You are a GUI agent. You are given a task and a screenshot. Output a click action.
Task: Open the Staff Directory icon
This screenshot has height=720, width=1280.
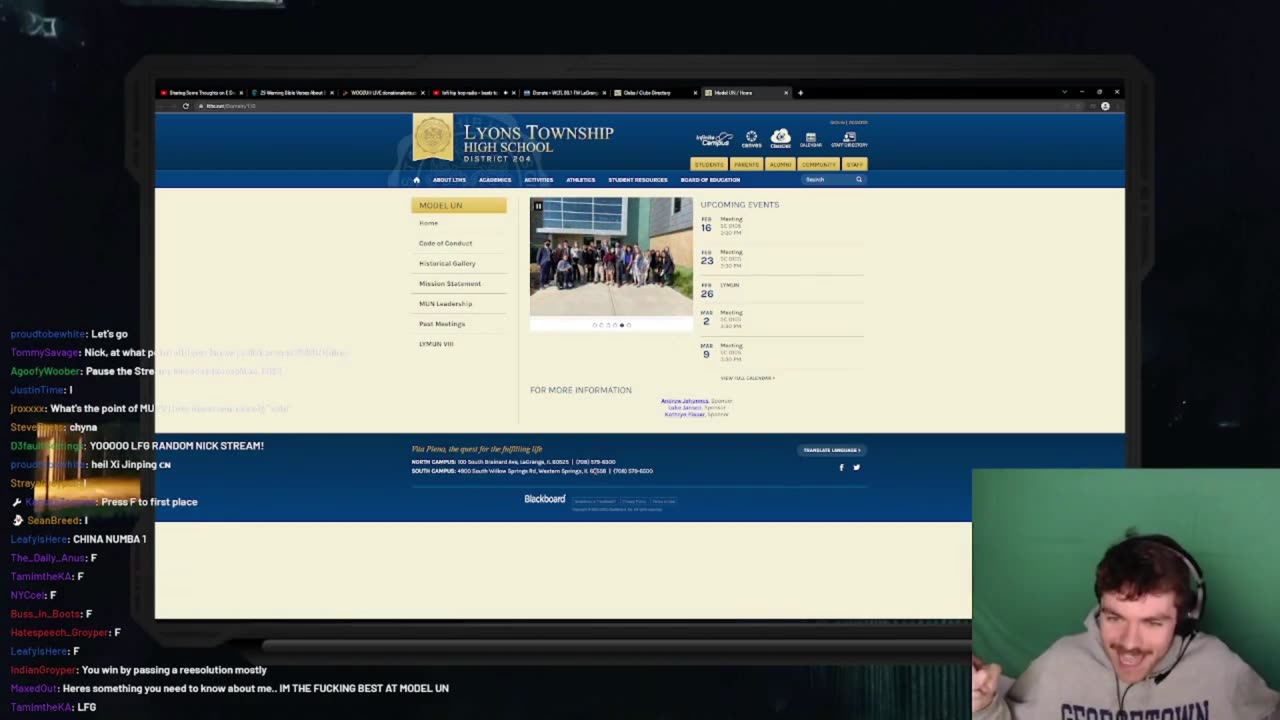tap(849, 139)
